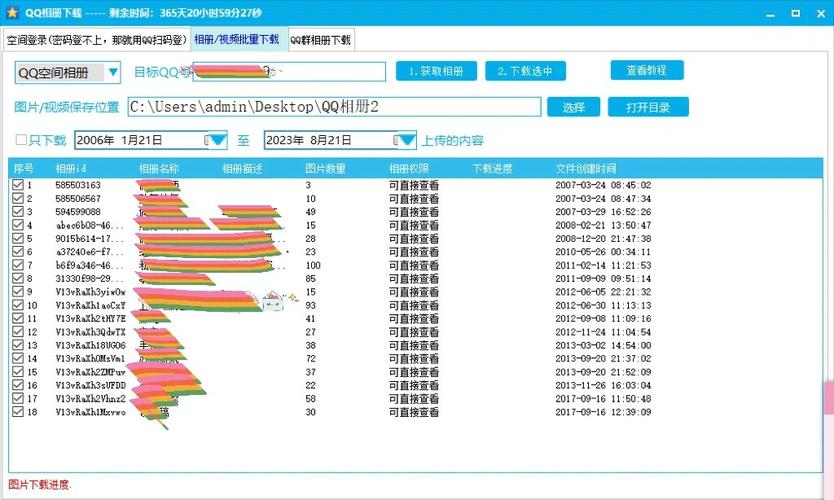Image resolution: width=834 pixels, height=500 pixels.
Task: Toggle checkbox for row 12 V13vRaXh3QdwTX
Action: 18,331
